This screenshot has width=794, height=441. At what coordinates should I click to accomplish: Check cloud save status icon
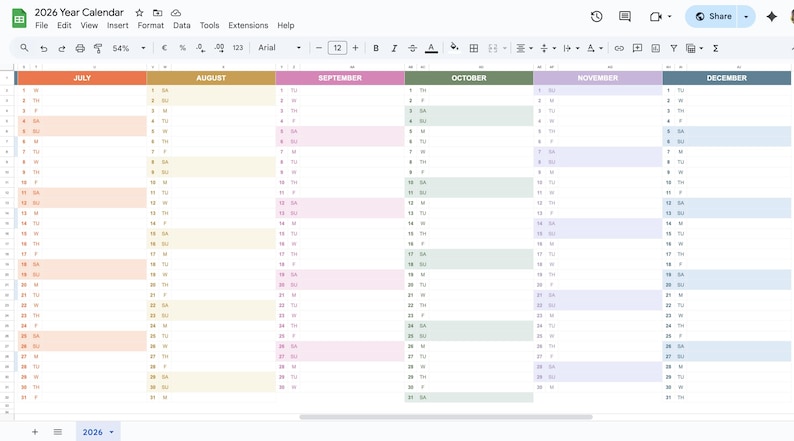(x=176, y=13)
